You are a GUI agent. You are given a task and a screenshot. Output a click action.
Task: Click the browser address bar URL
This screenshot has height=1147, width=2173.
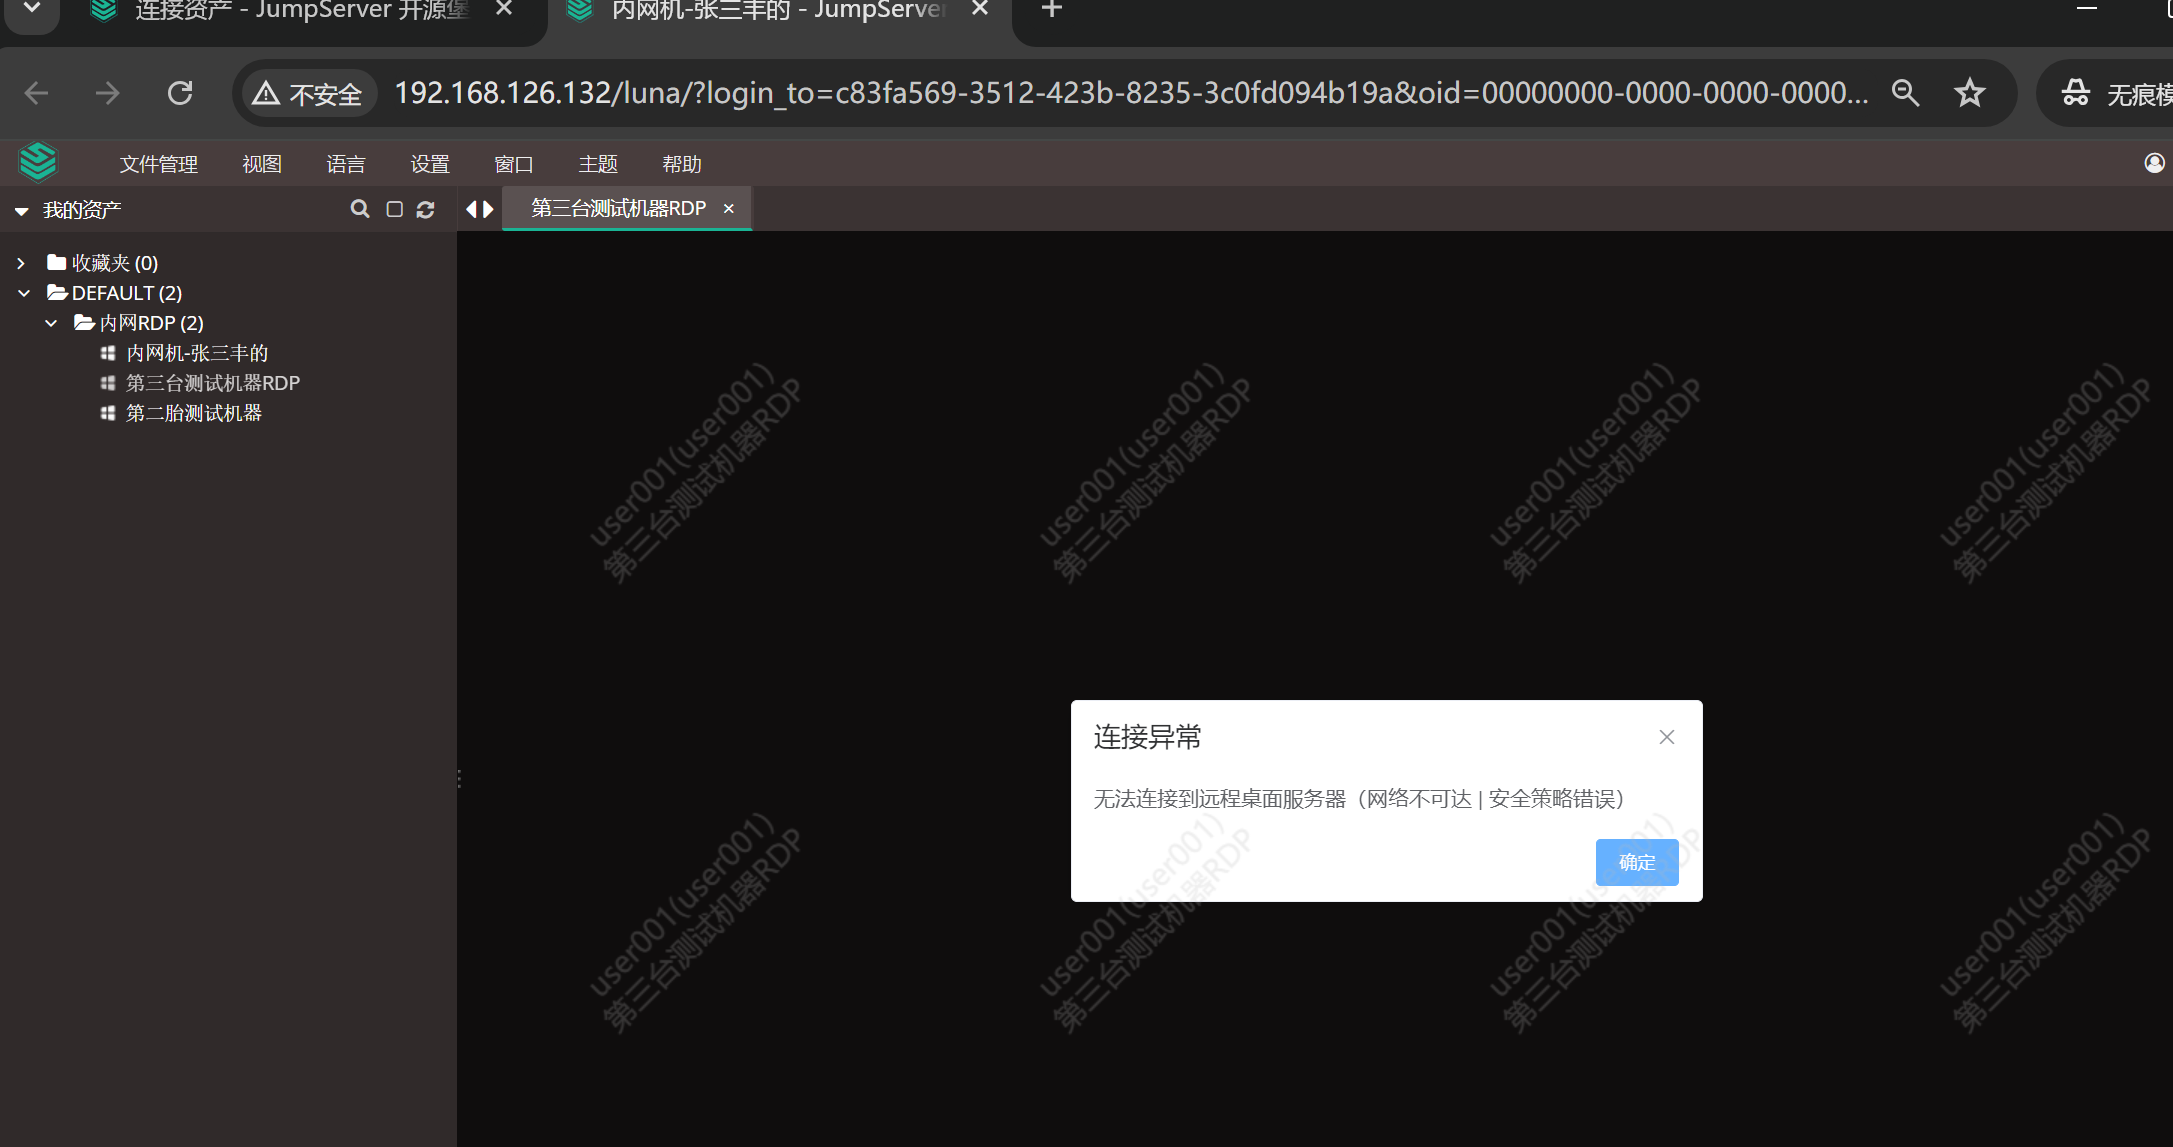[x=1130, y=93]
